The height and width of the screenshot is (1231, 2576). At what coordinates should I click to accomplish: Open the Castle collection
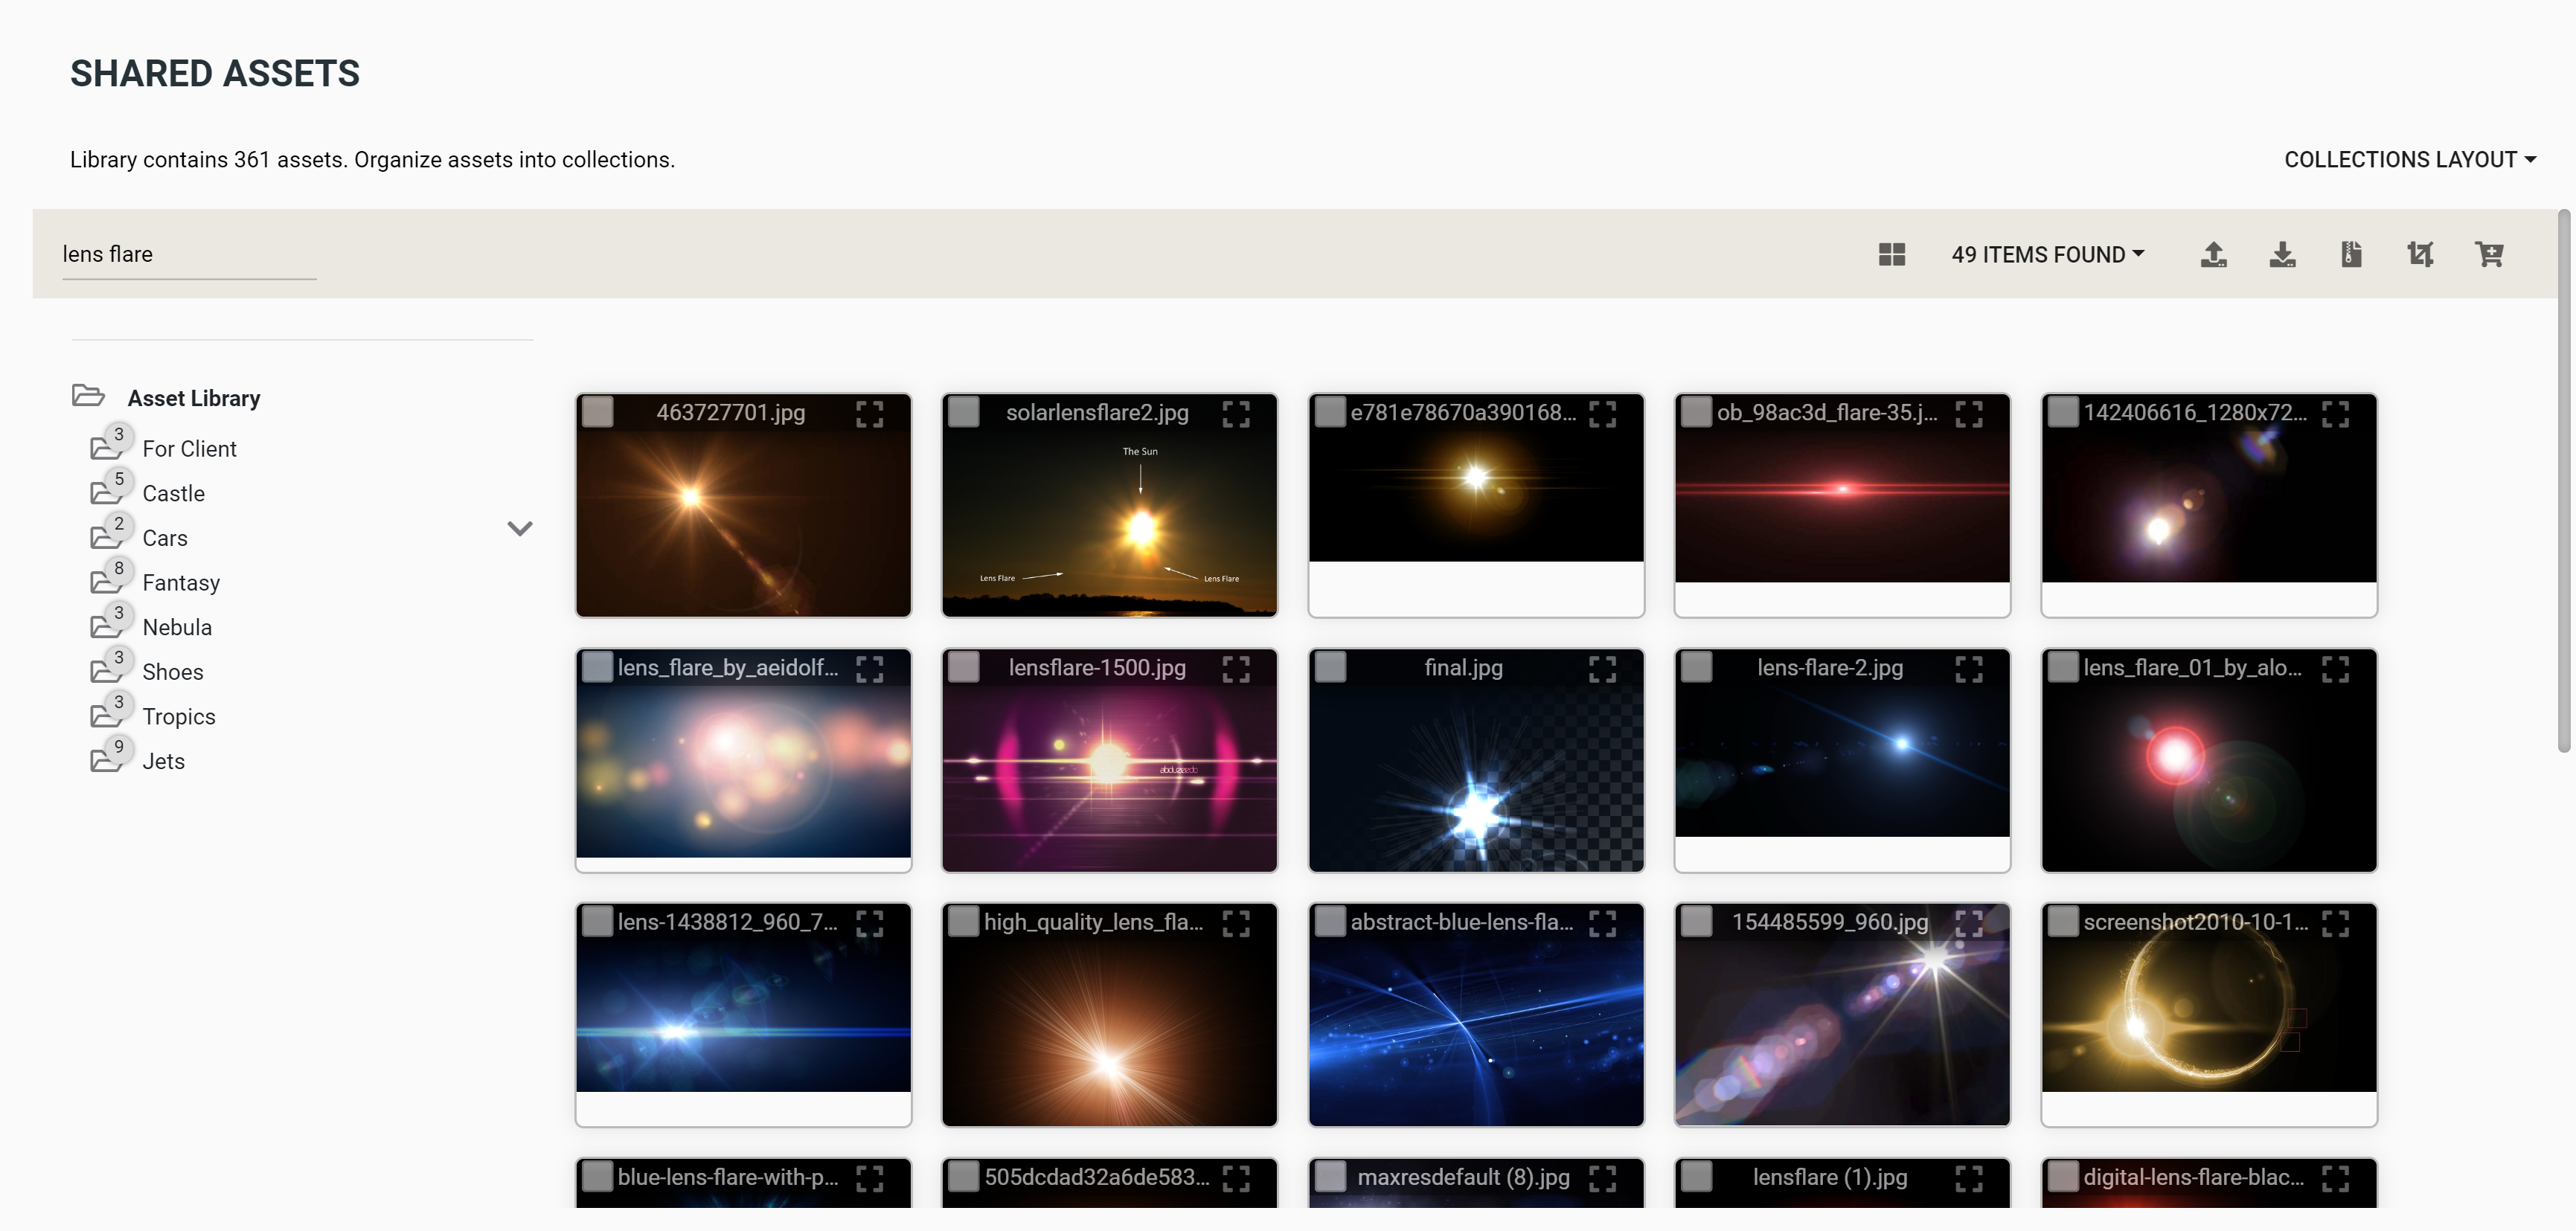(173, 493)
